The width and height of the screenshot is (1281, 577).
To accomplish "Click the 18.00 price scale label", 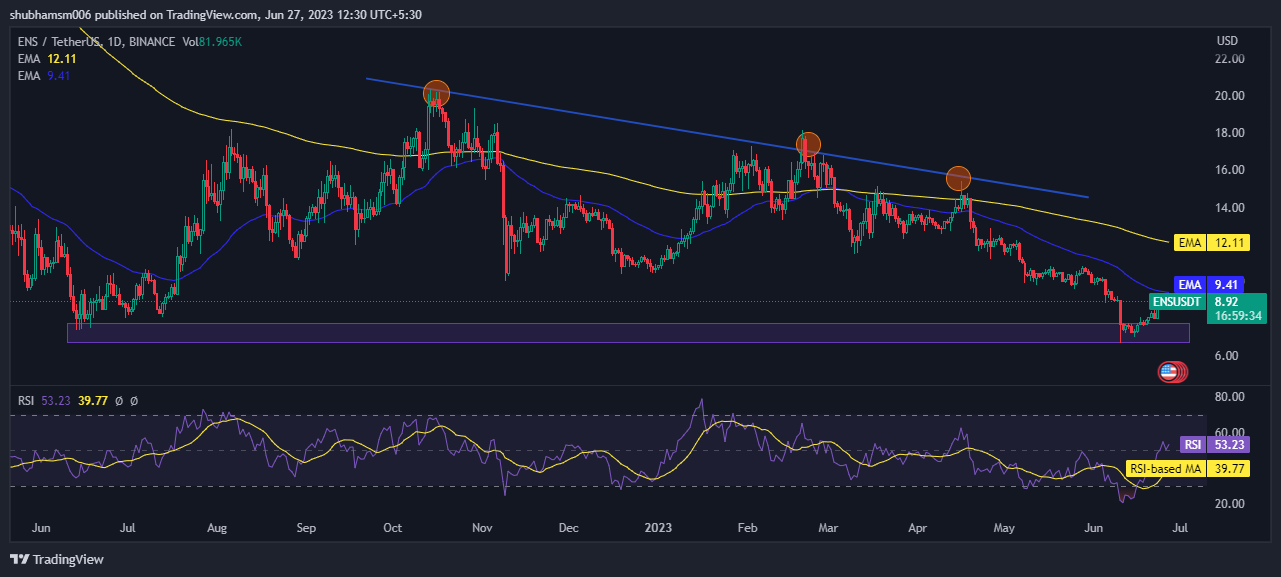I will (1230, 133).
